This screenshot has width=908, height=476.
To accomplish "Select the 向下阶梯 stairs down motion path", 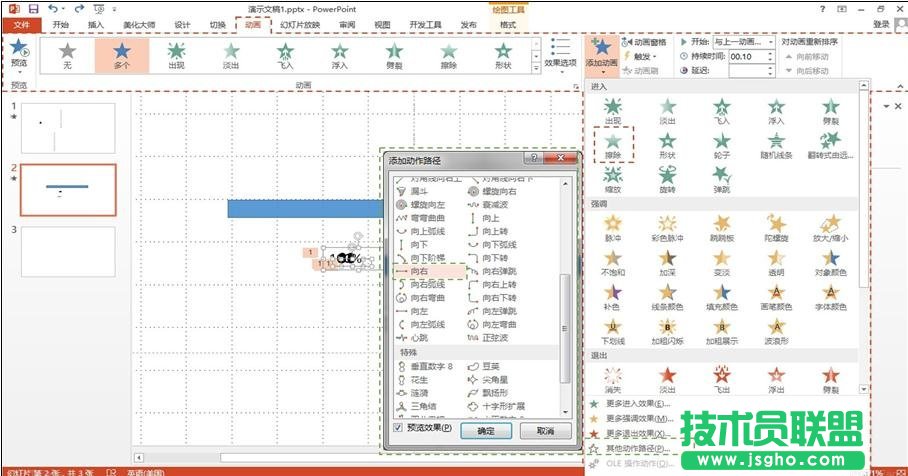I will [x=429, y=258].
